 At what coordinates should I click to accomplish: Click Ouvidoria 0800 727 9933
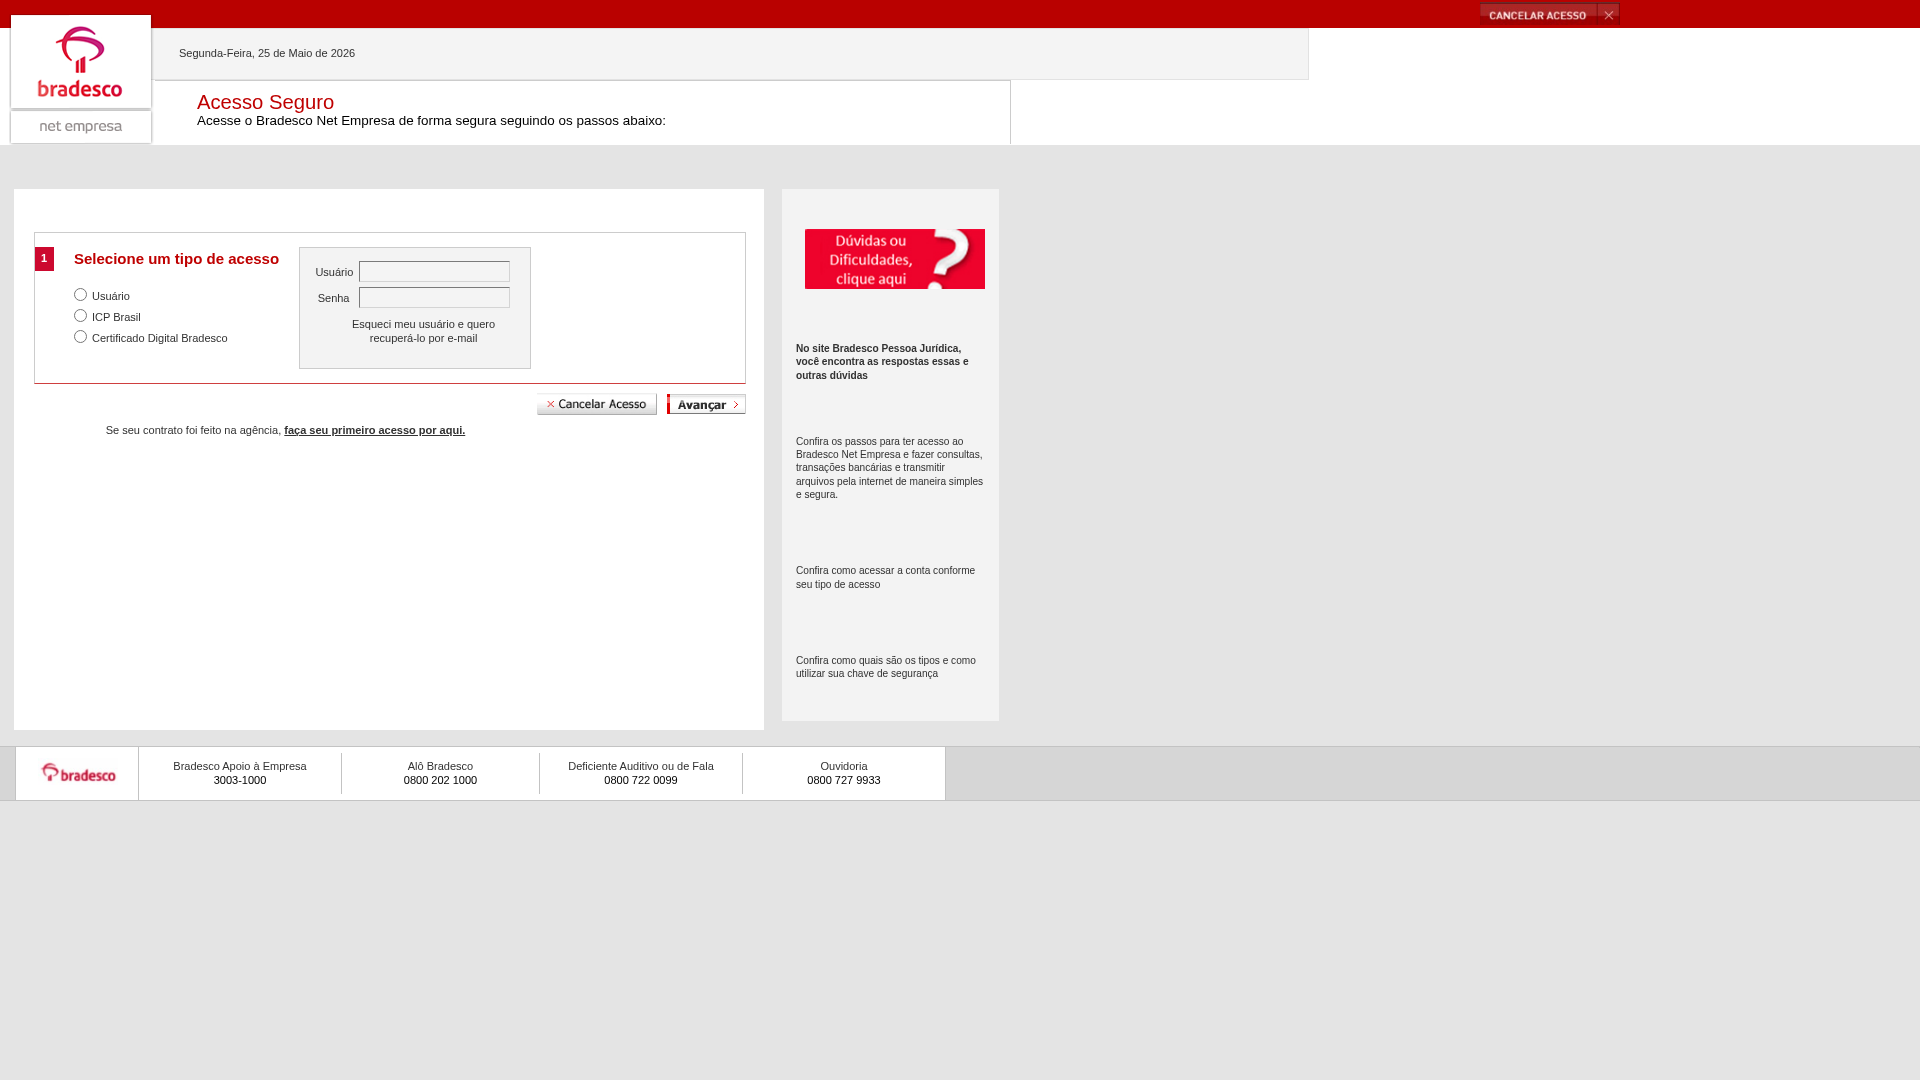844,773
